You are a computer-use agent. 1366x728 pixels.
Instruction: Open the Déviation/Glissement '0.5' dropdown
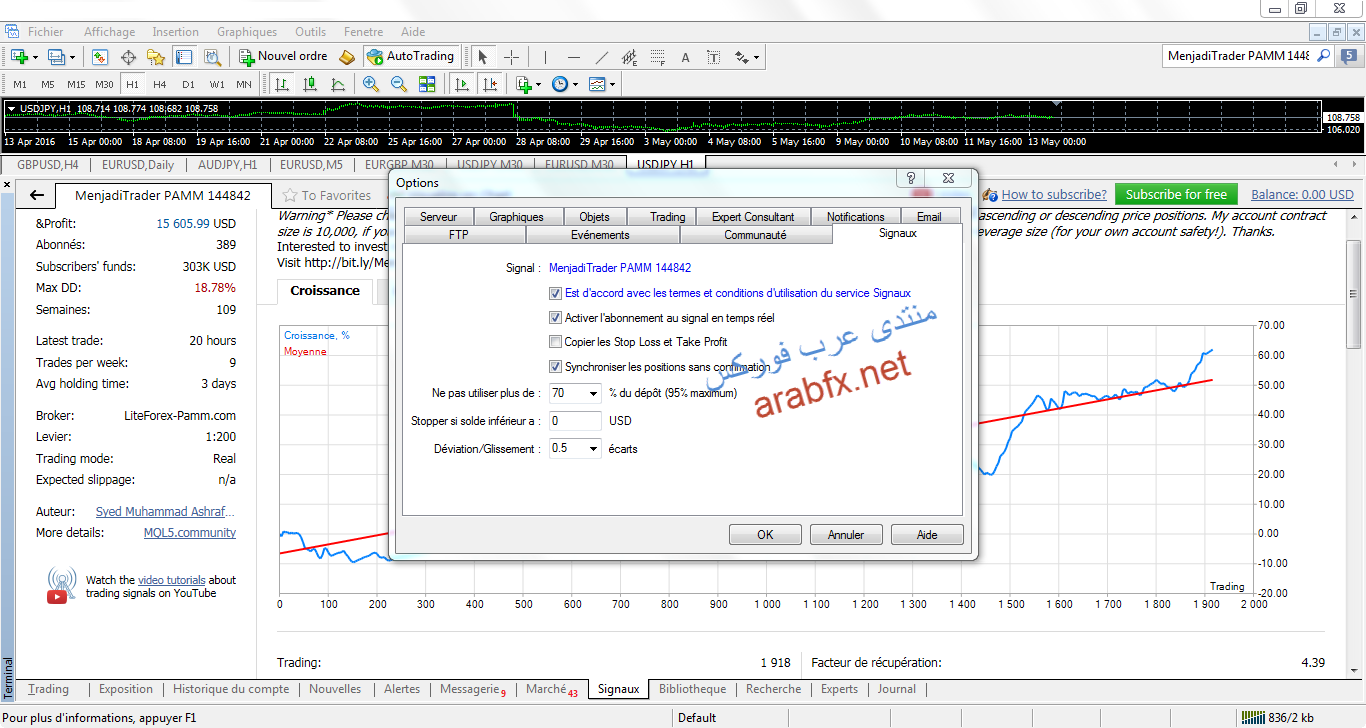(593, 449)
